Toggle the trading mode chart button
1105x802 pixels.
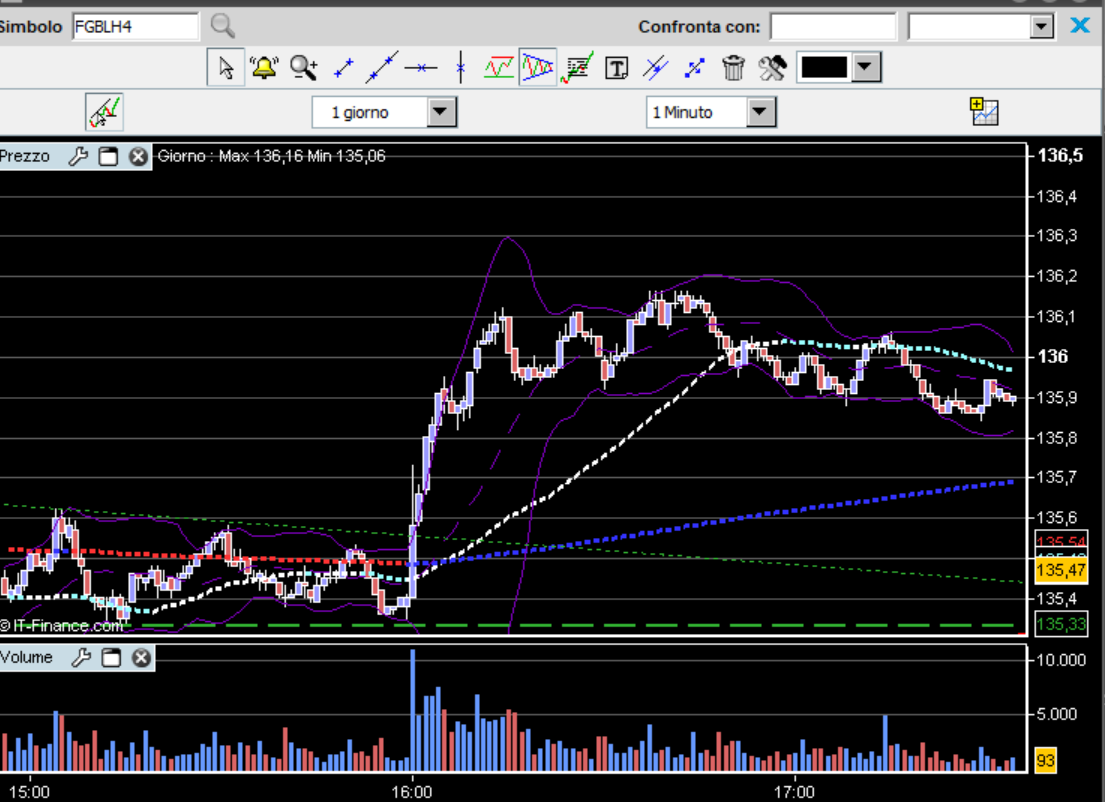(104, 112)
